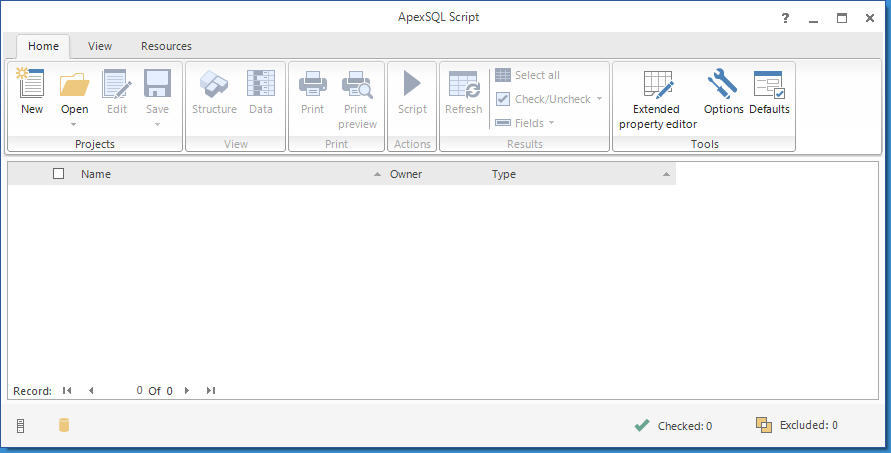This screenshot has width=891, height=453.
Task: Toggle the header checkbox beside Name
Action: 59,173
